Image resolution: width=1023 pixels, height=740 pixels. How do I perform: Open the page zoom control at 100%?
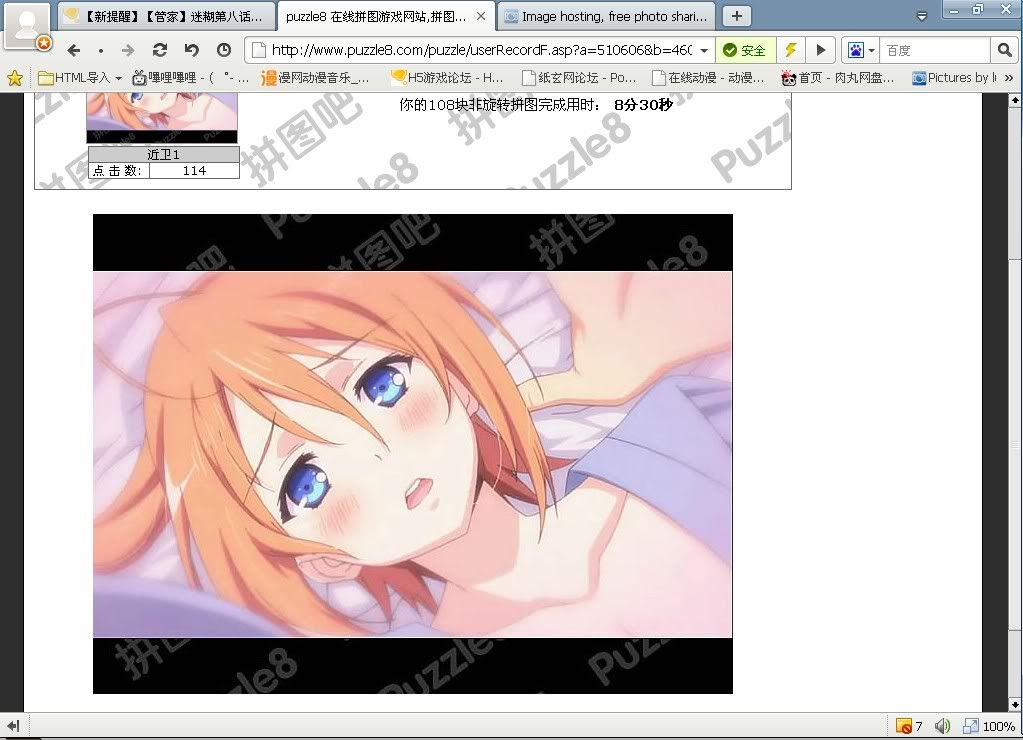990,726
